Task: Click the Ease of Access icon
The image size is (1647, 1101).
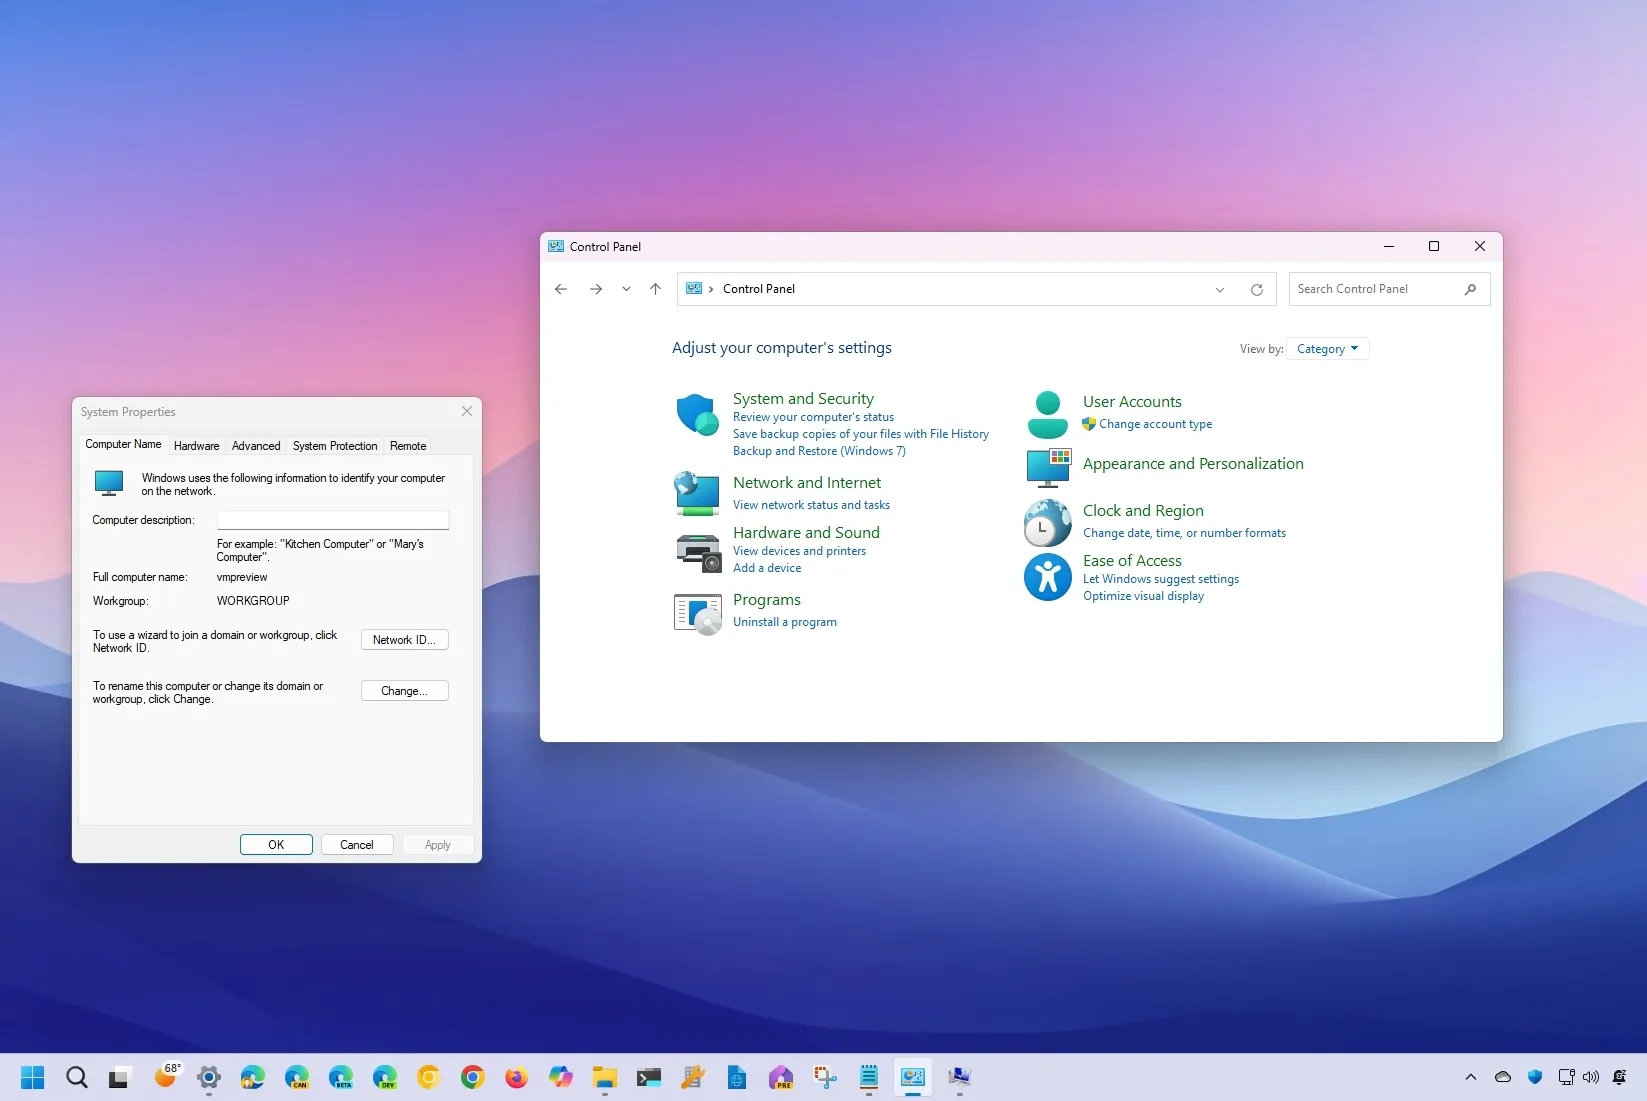Action: click(1047, 577)
